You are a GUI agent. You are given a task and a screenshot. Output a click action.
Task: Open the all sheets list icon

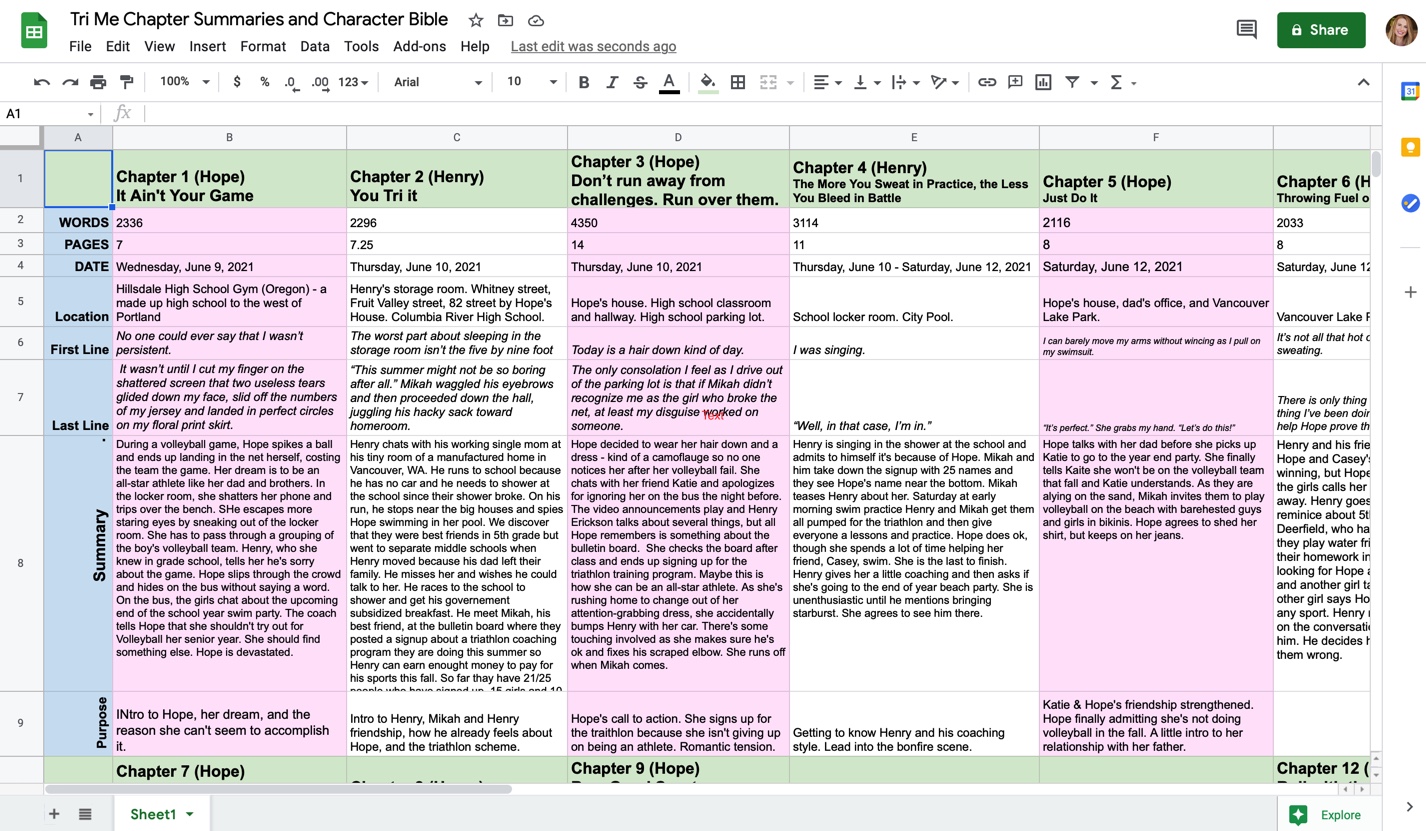[x=85, y=814]
